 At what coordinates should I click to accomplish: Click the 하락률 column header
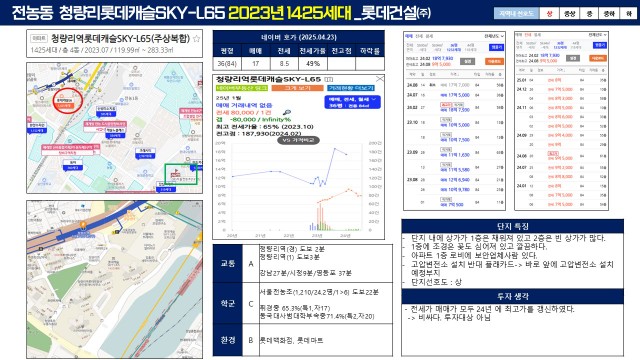tap(370, 51)
